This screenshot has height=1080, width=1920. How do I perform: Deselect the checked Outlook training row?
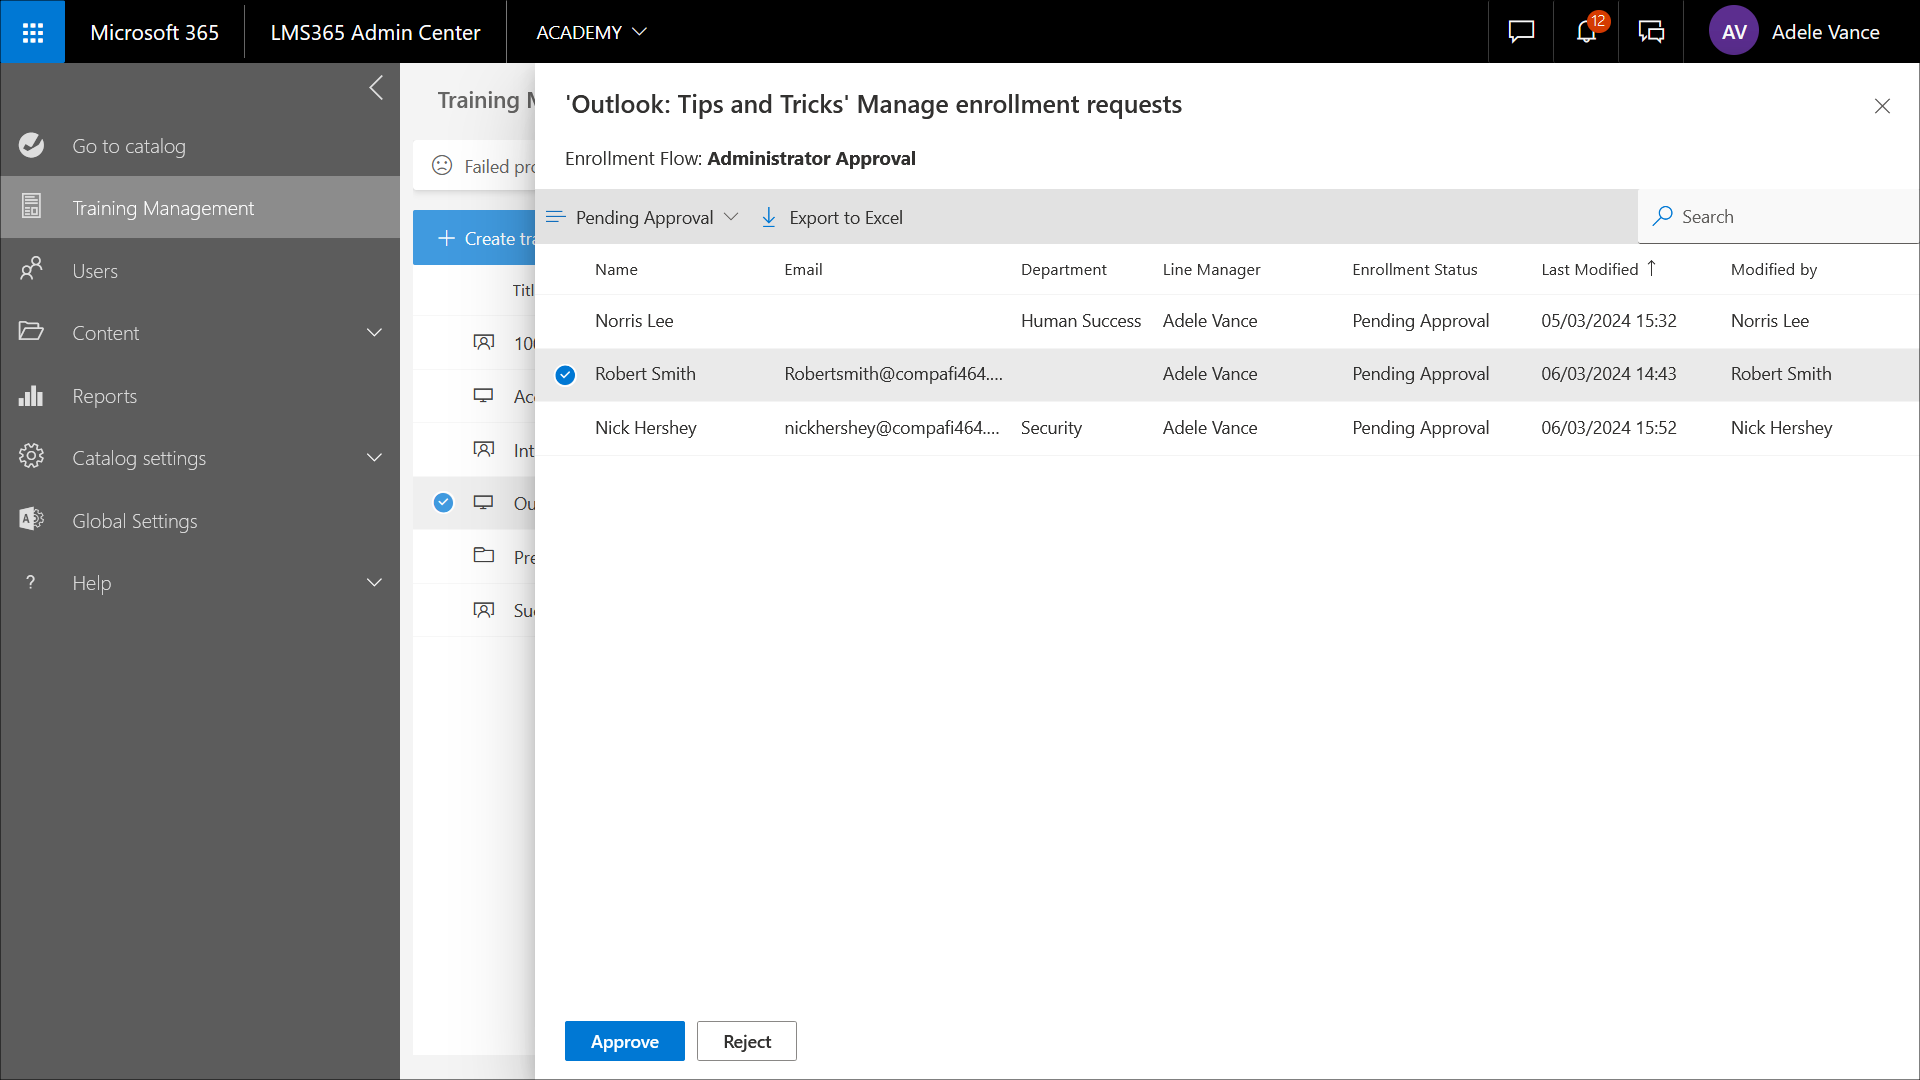[x=444, y=503]
